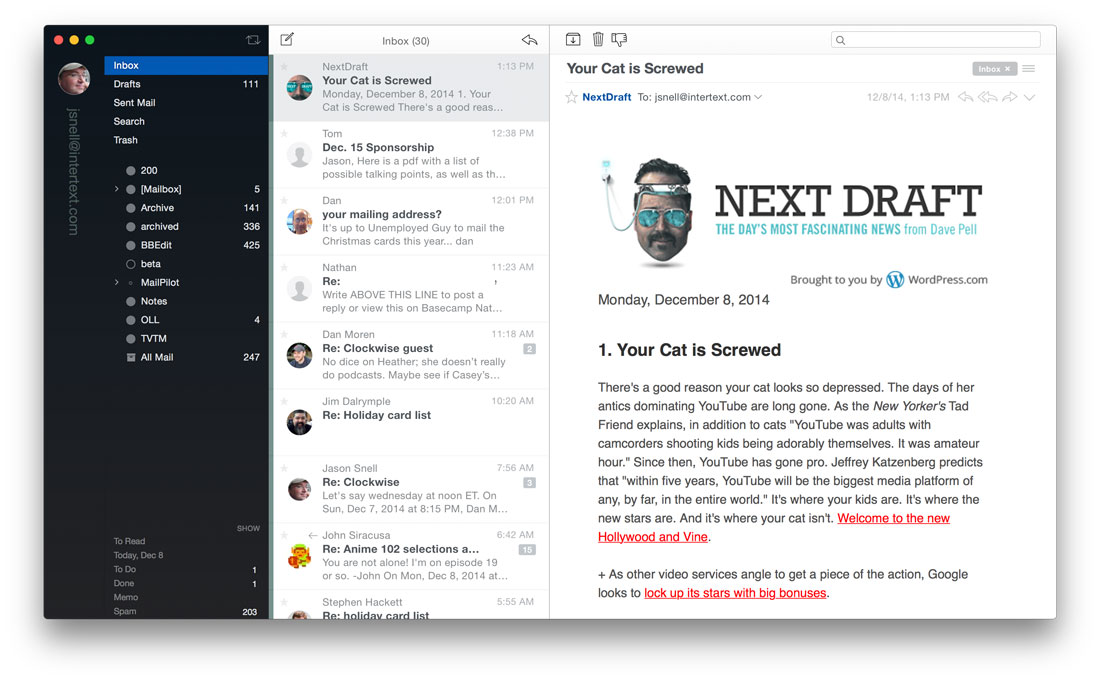Viewport: 1100px width, 681px height.
Task: Toggle the star next to the NextDraft sender name
Action: coord(571,97)
